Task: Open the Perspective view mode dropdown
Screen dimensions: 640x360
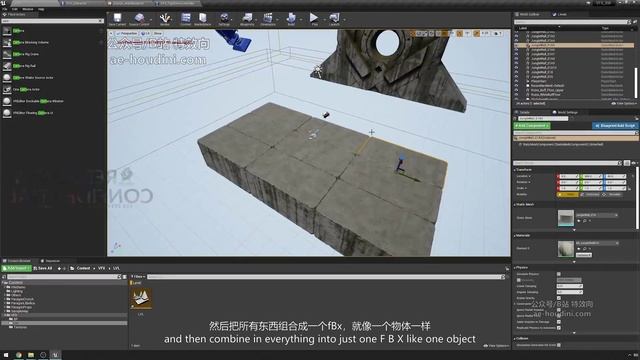Action: [x=127, y=33]
